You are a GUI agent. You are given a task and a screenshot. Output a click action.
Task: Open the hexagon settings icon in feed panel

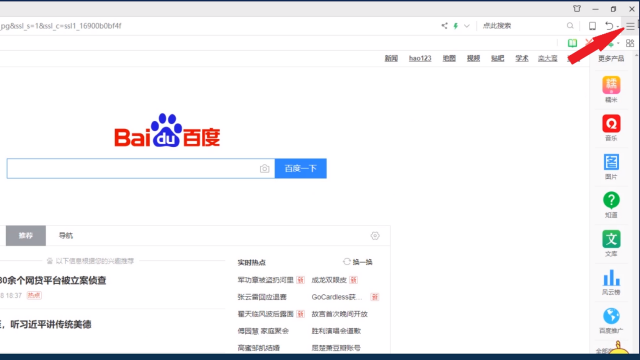click(375, 236)
